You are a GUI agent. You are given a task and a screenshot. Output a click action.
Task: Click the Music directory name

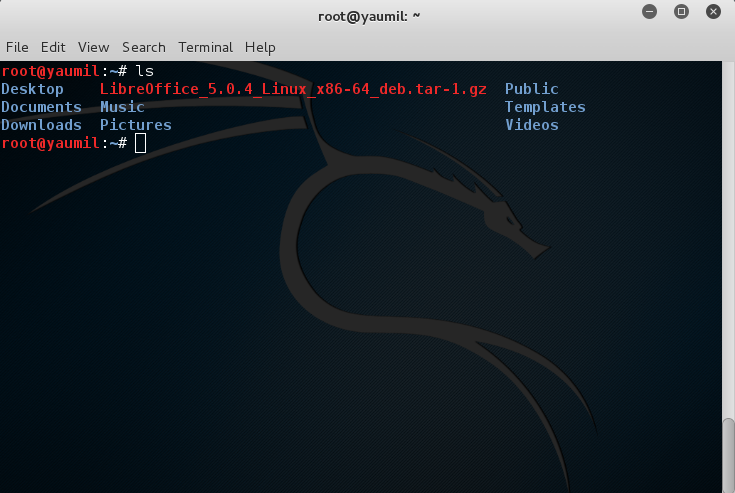pyautogui.click(x=122, y=107)
